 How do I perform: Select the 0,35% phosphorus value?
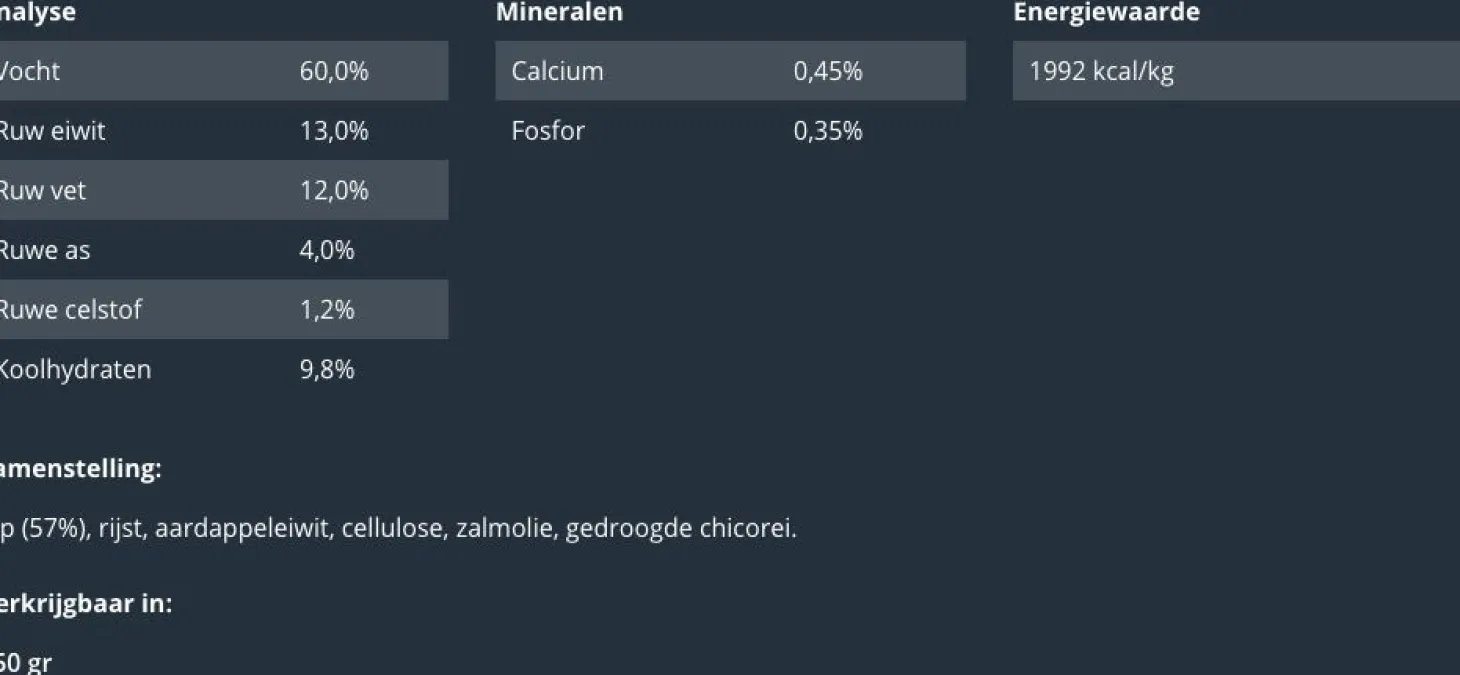[x=828, y=131]
